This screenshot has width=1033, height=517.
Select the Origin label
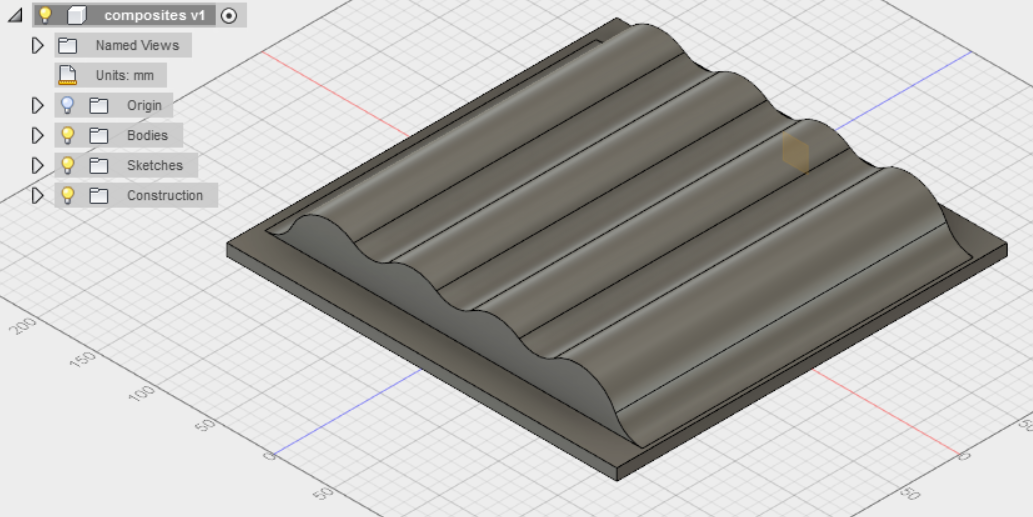(144, 105)
